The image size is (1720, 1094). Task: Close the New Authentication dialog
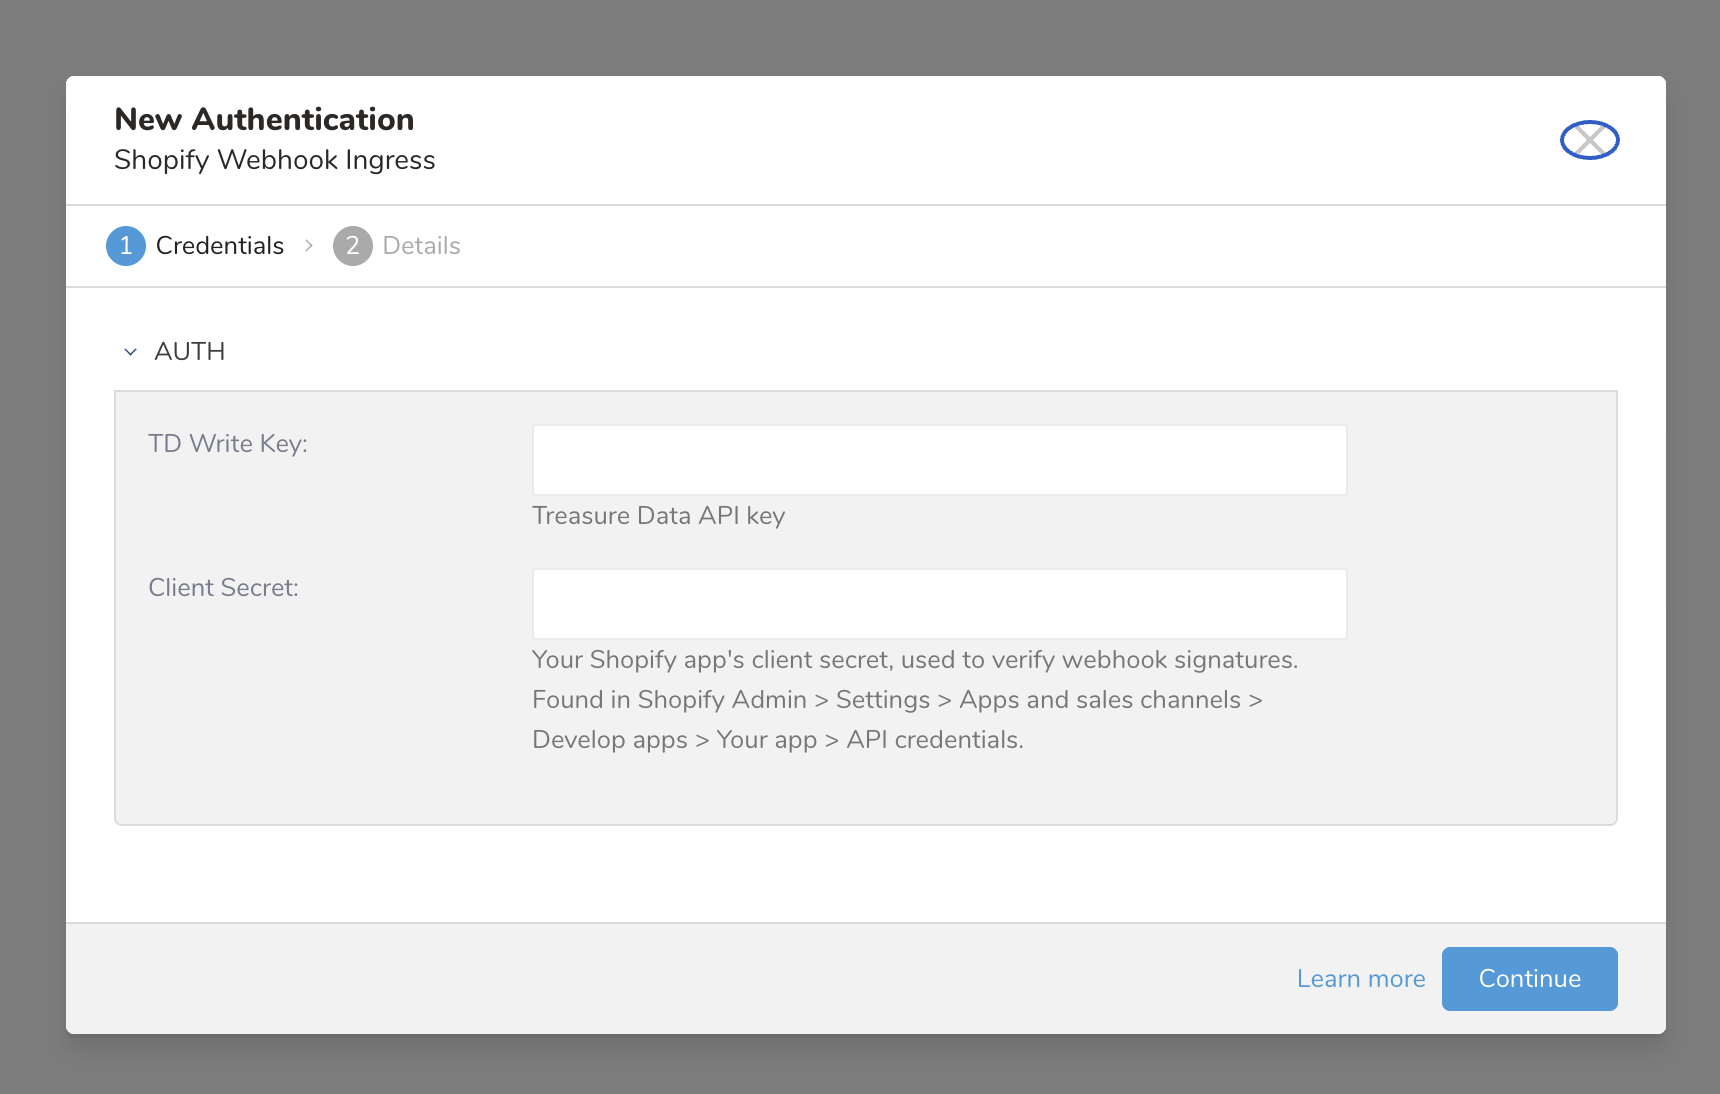[x=1589, y=140]
